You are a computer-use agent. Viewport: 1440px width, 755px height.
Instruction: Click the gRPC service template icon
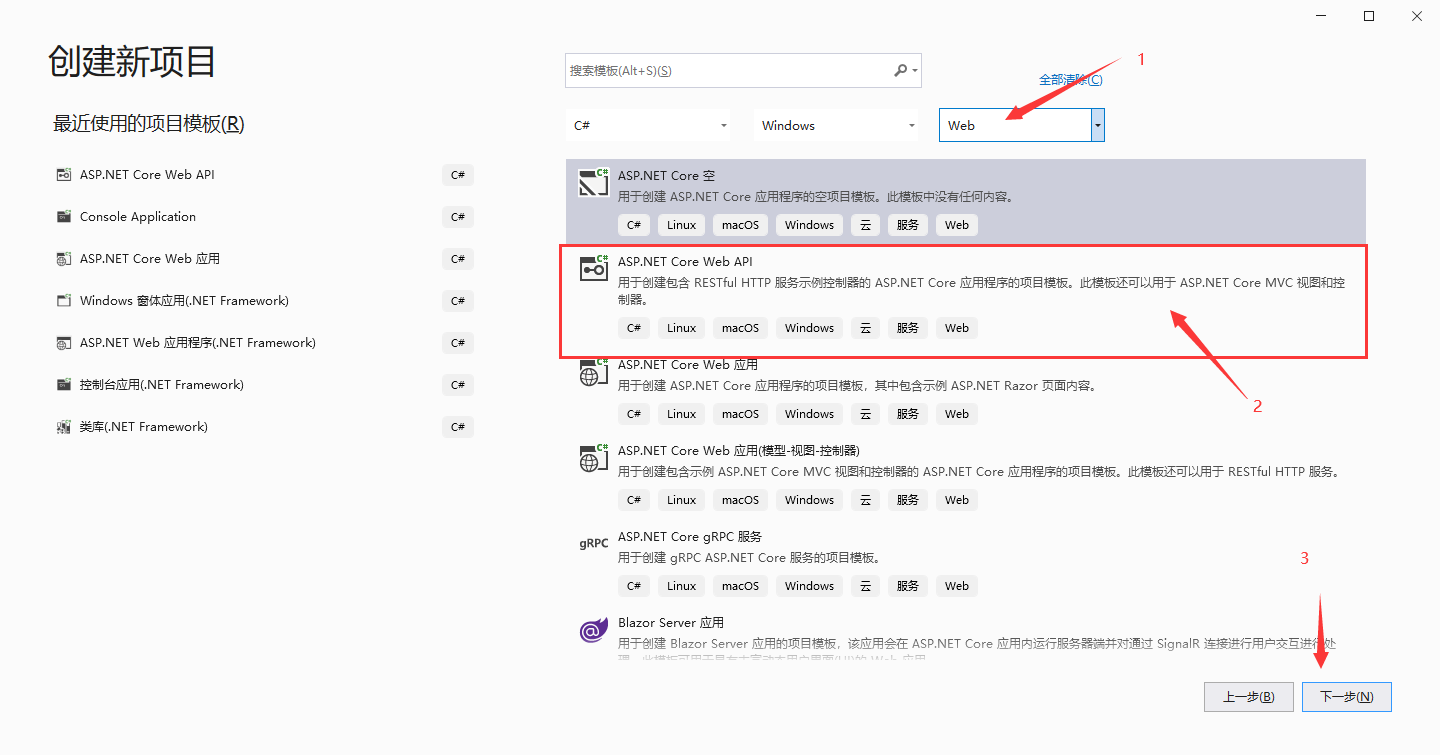[594, 544]
